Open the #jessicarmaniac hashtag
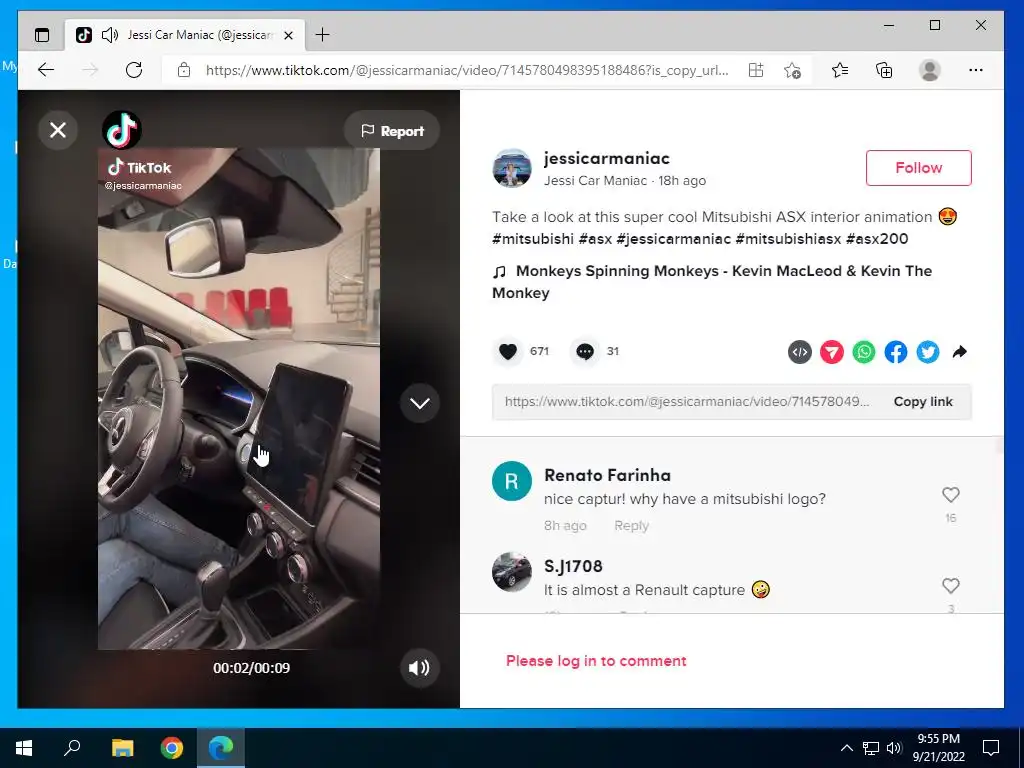 [673, 239]
